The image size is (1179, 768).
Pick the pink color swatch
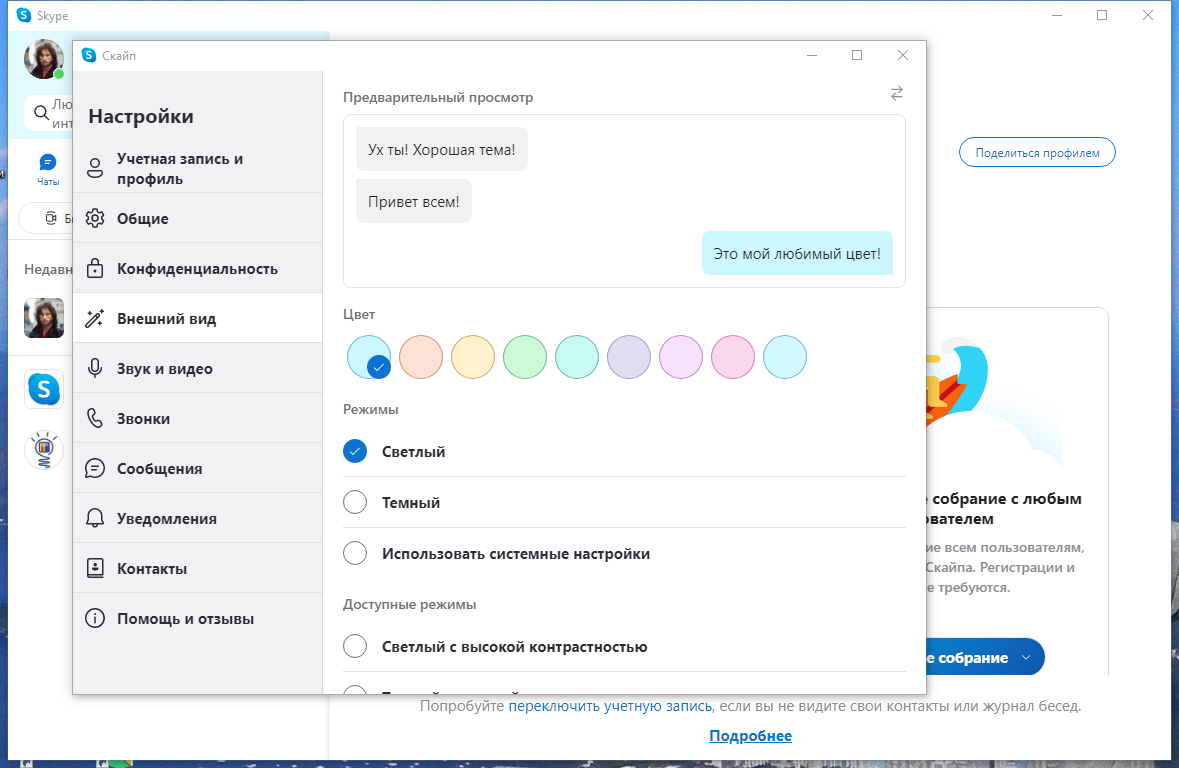pyautogui.click(x=732, y=357)
